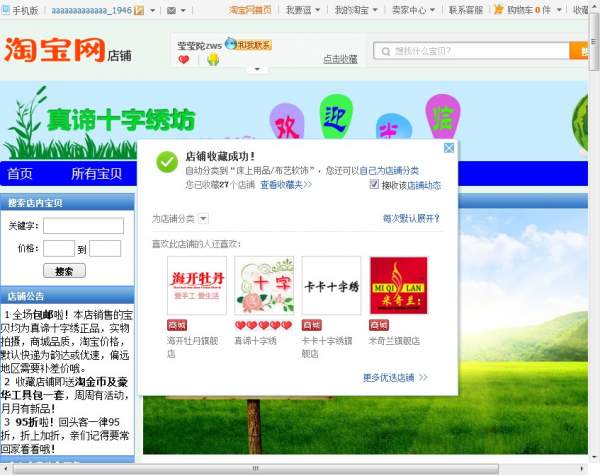Click the 真谛十字绣坊 banner title
Viewport: 600px width, 475px height.
click(121, 120)
